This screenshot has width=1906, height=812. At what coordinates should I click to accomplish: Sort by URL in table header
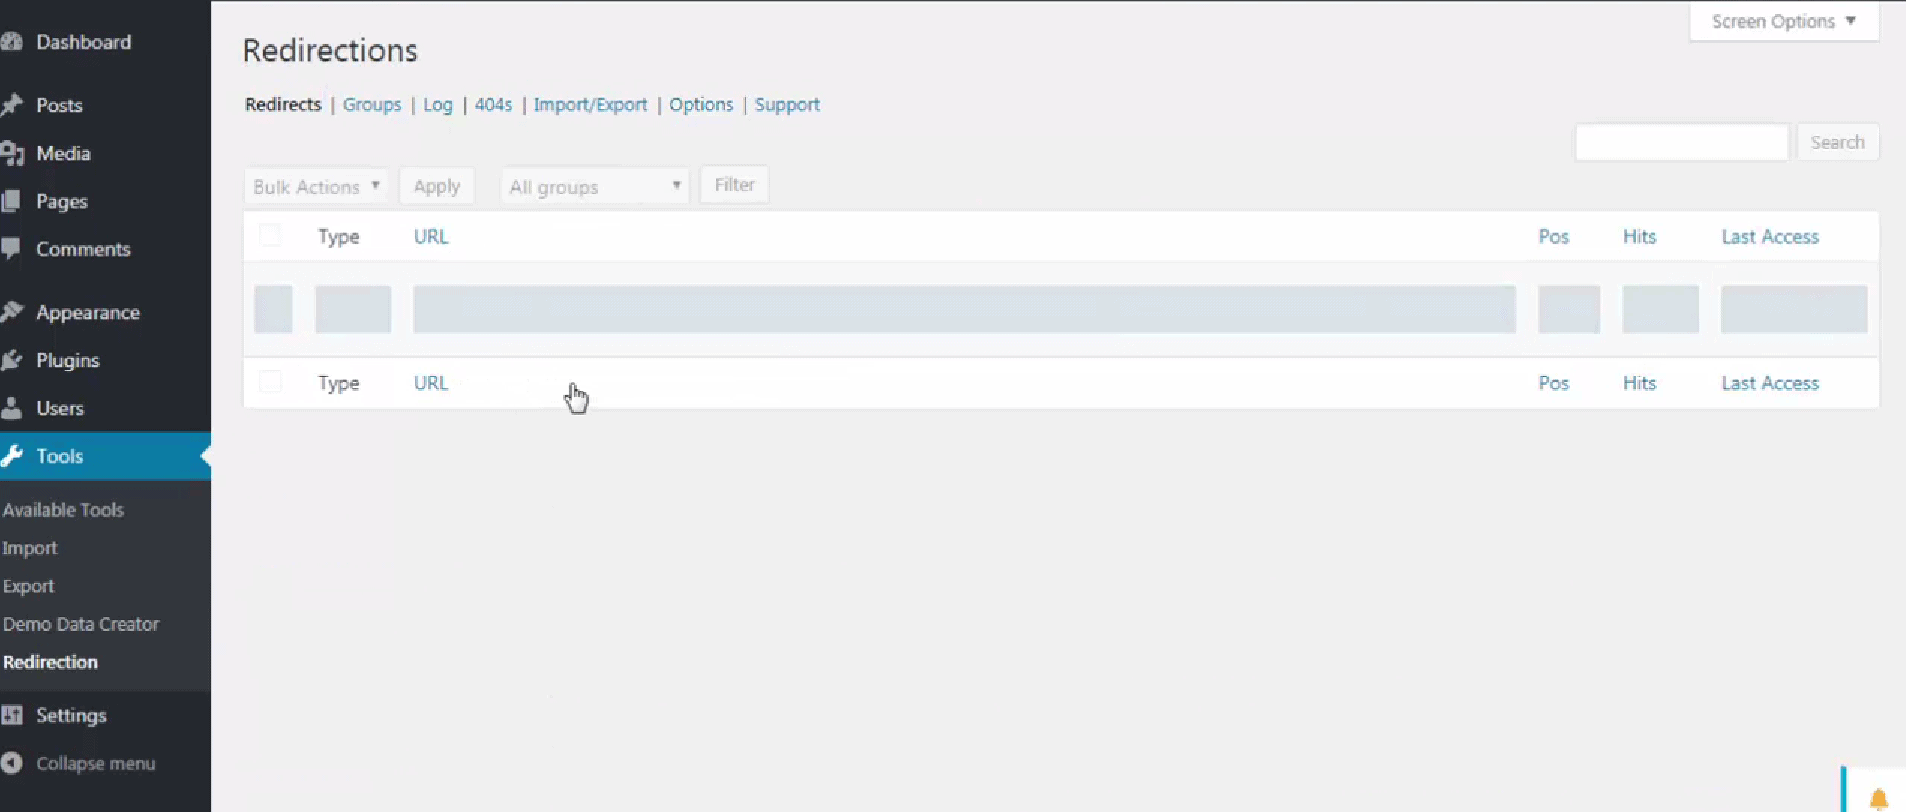pyautogui.click(x=431, y=236)
